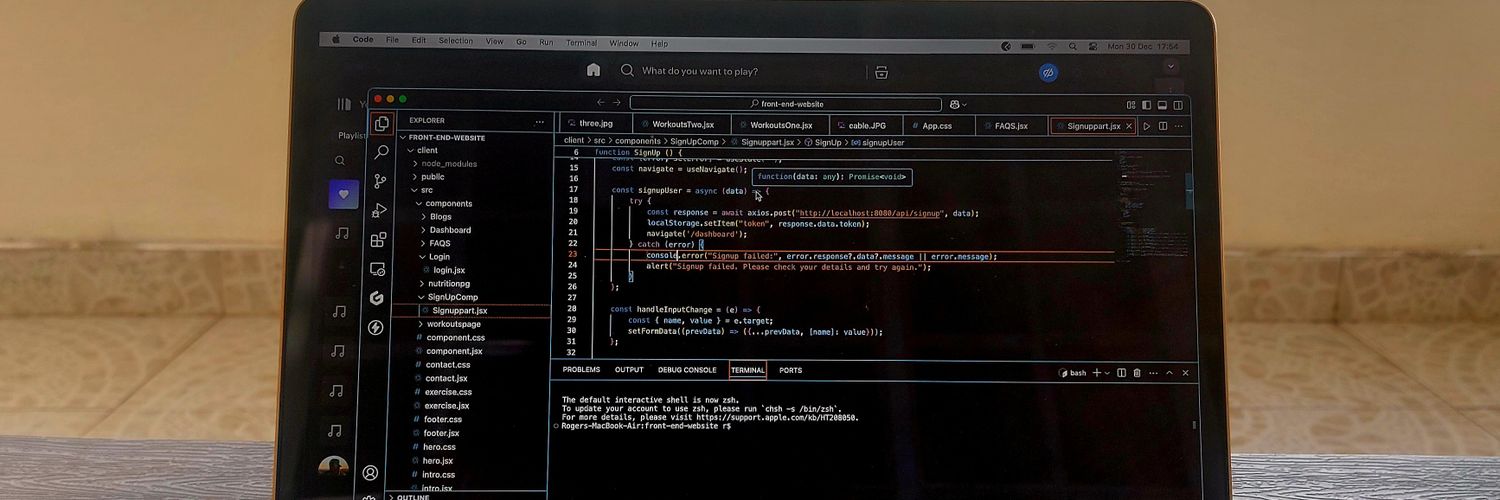Toggle the bottom panel layout icon
Screen dimensions: 1500x500
(1162, 105)
